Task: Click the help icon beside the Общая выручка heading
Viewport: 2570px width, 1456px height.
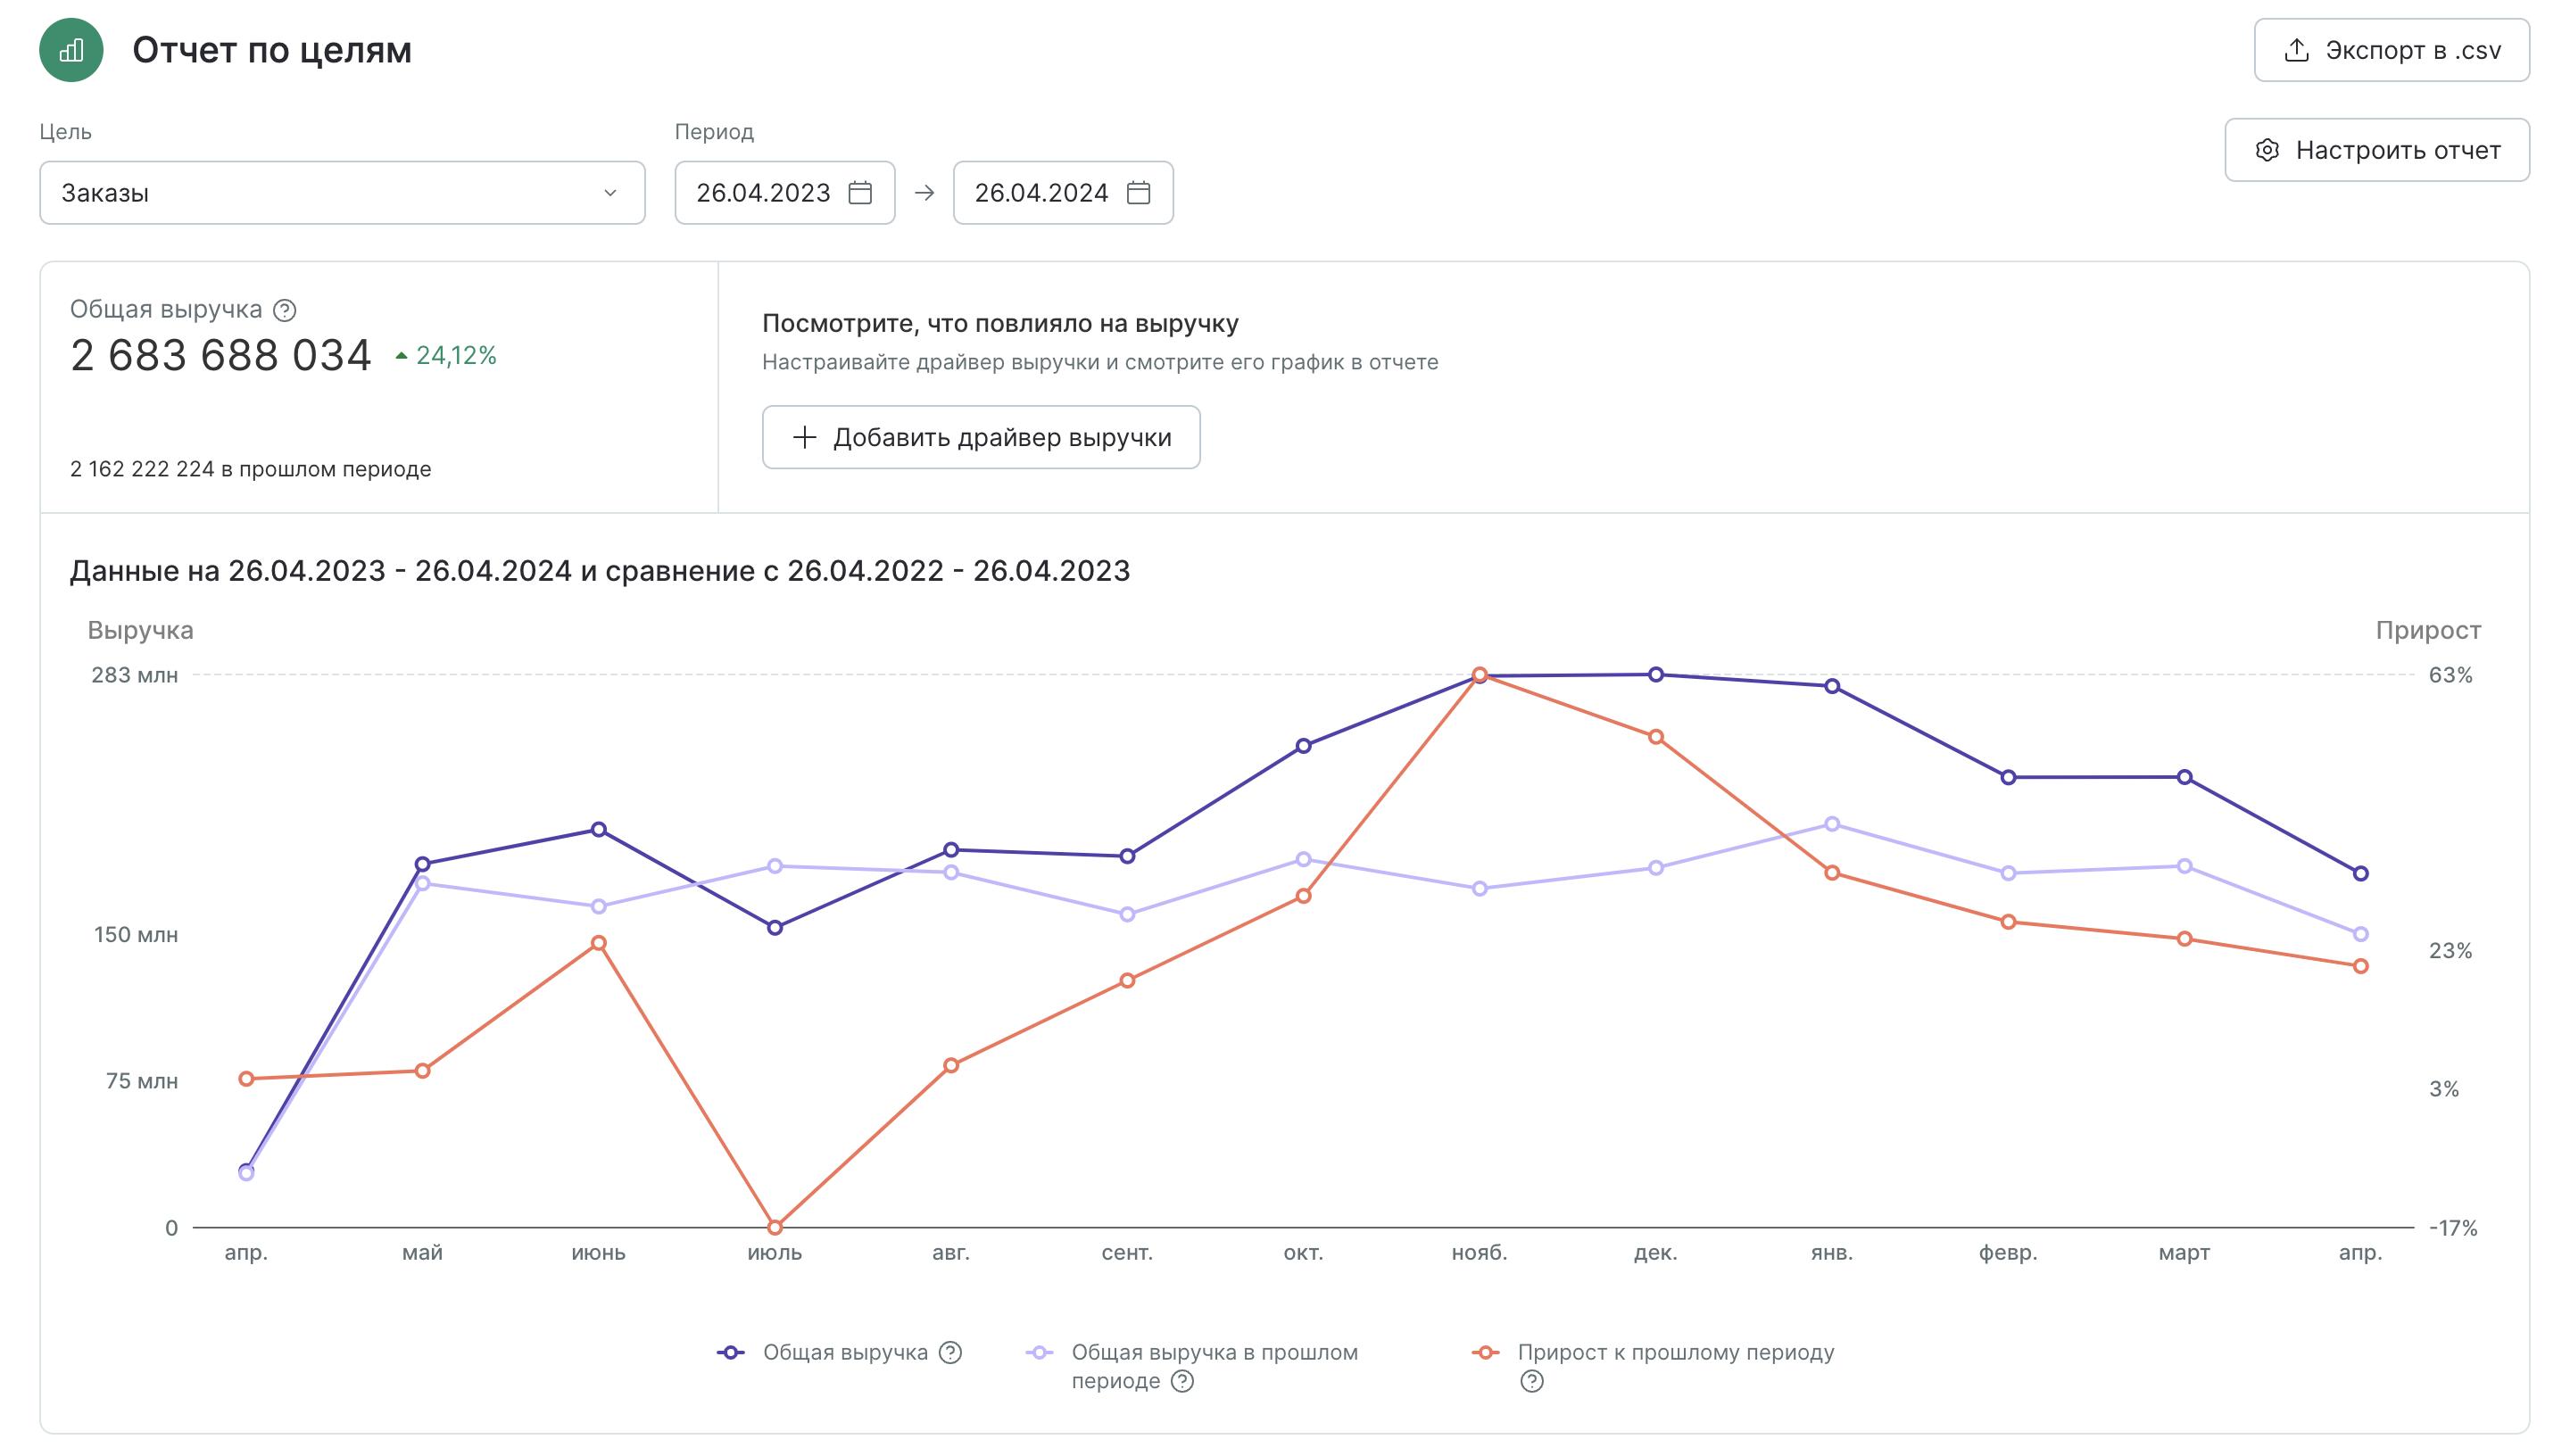Action: (x=285, y=310)
